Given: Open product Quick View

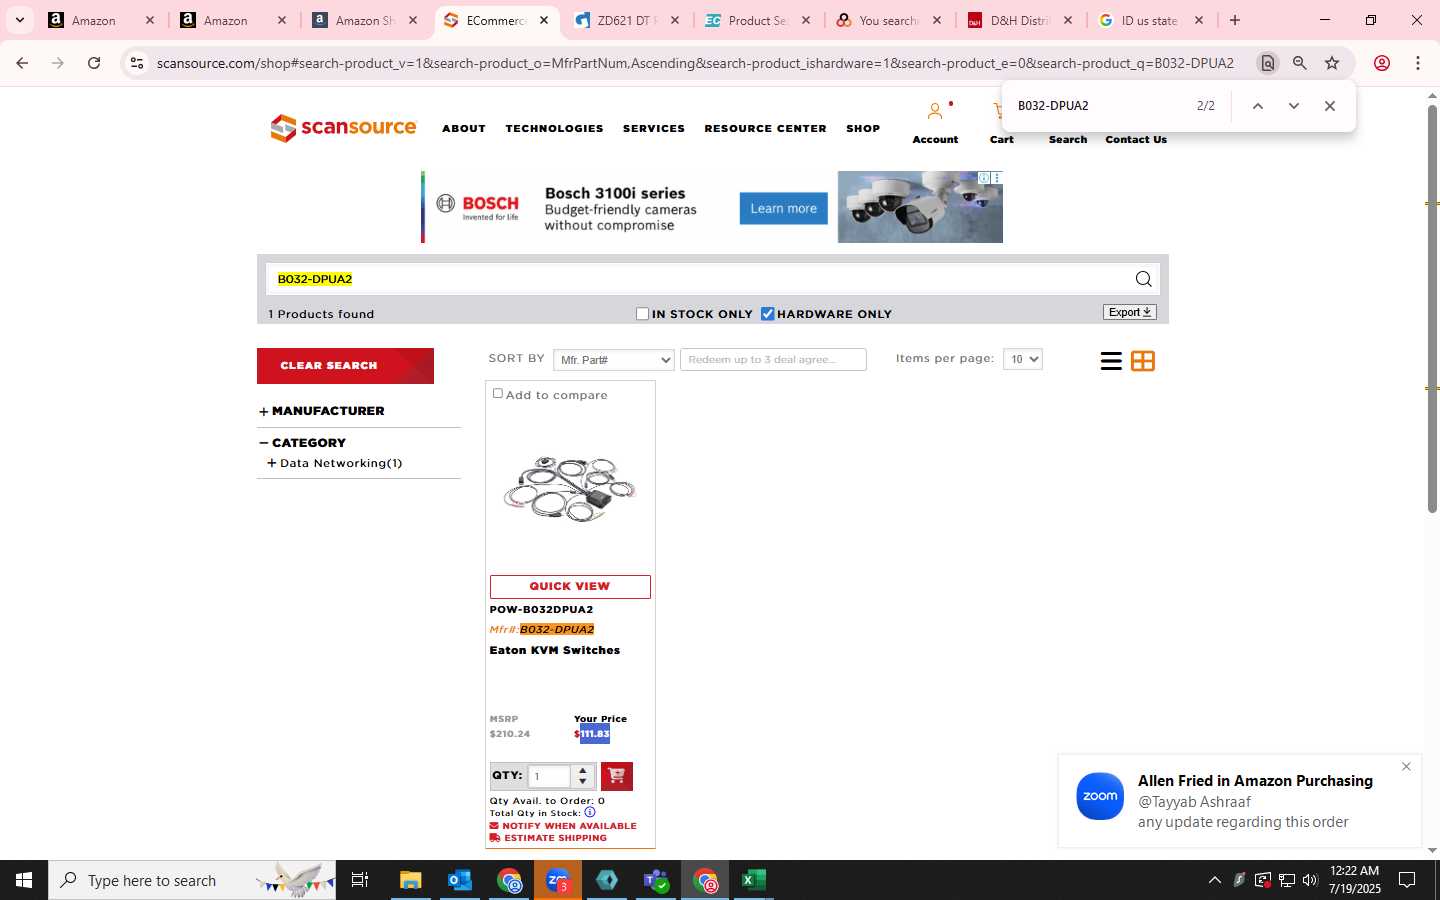Looking at the screenshot, I should coord(570,587).
